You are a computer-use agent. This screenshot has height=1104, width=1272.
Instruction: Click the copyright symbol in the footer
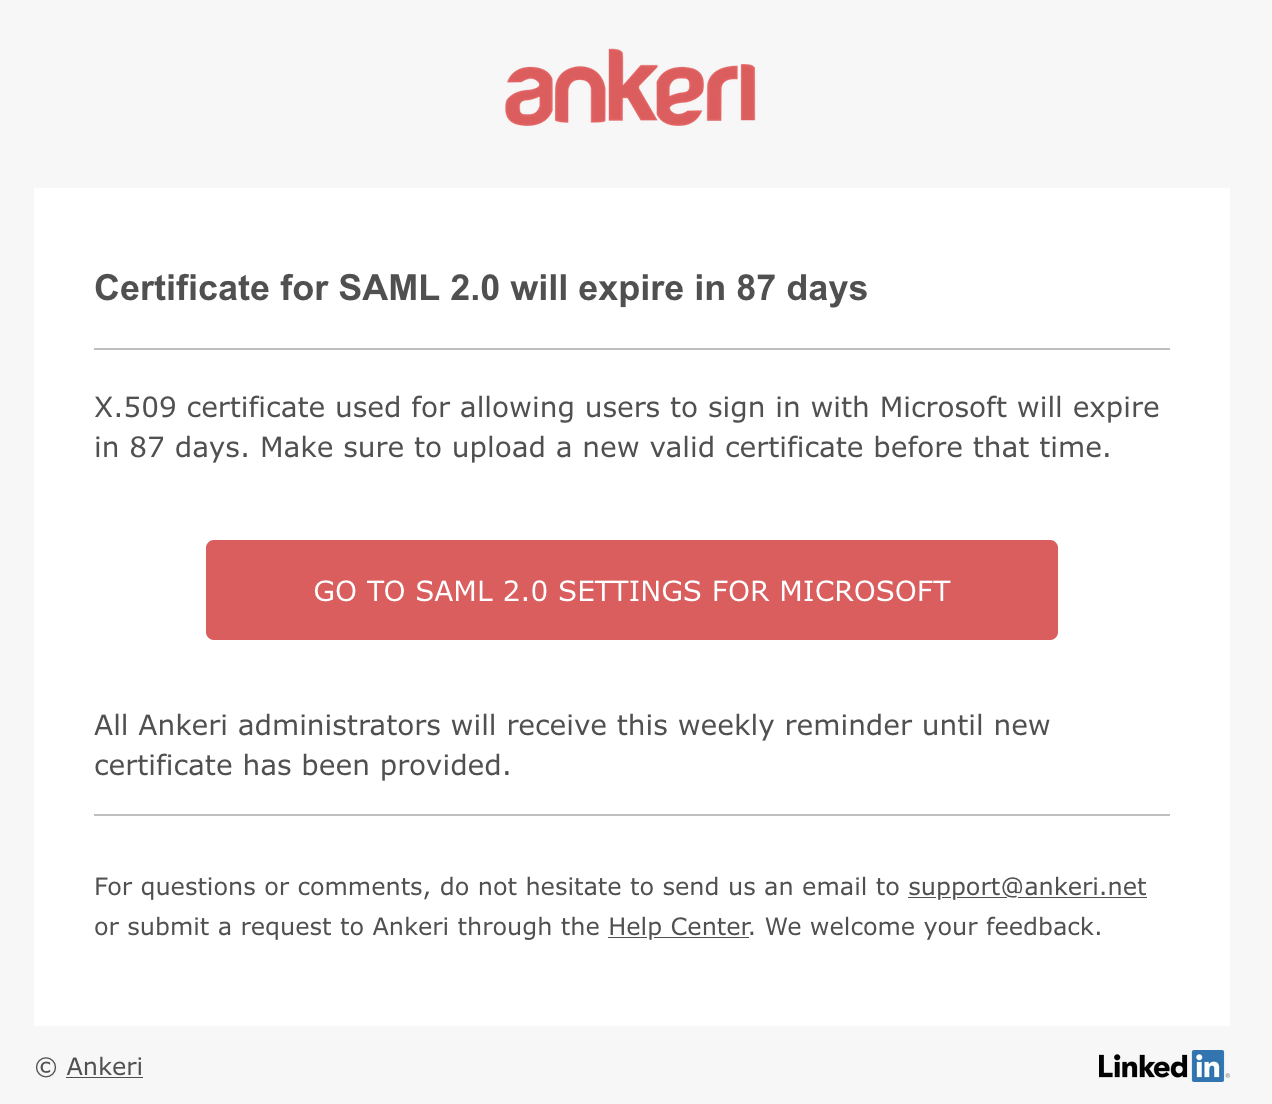tap(45, 1068)
